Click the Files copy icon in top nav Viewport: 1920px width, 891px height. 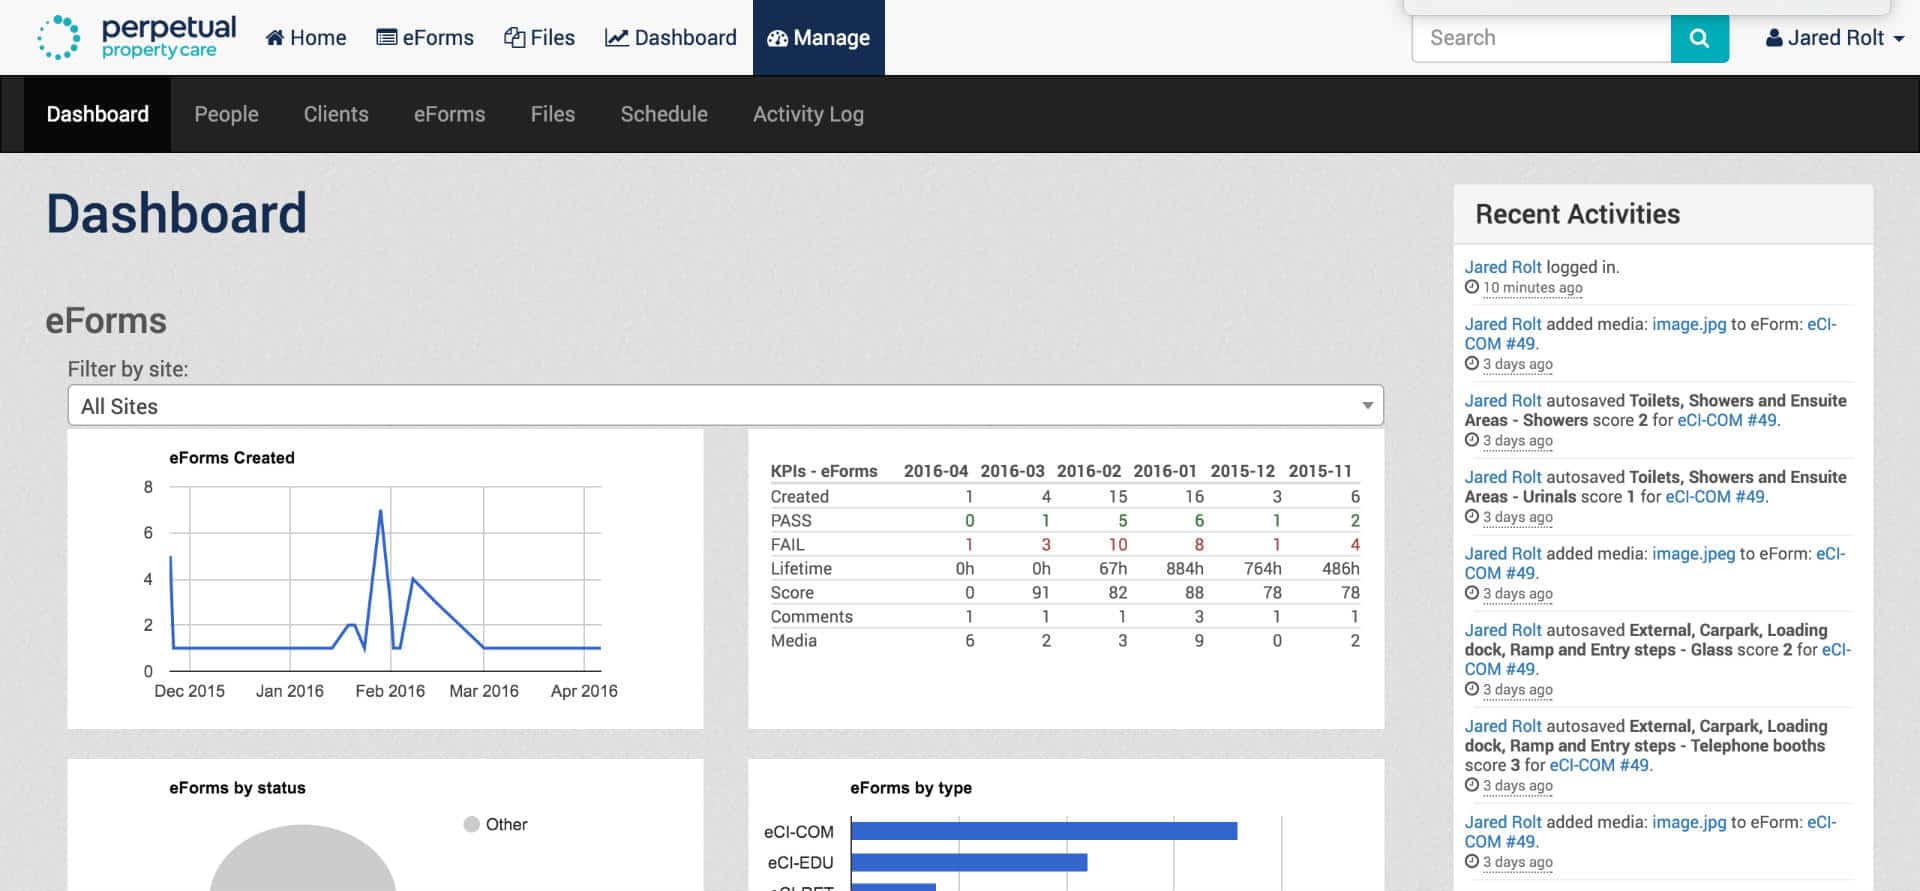[x=515, y=38]
